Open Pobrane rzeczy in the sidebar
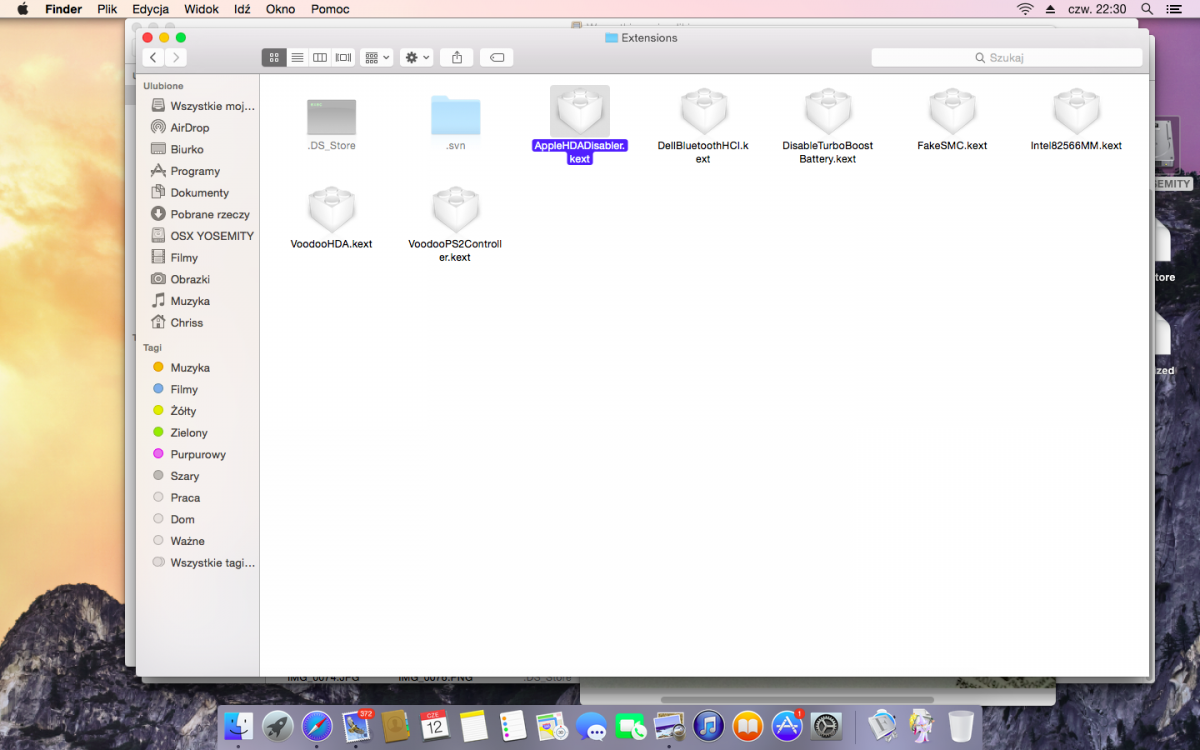The image size is (1200, 750). click(x=201, y=214)
